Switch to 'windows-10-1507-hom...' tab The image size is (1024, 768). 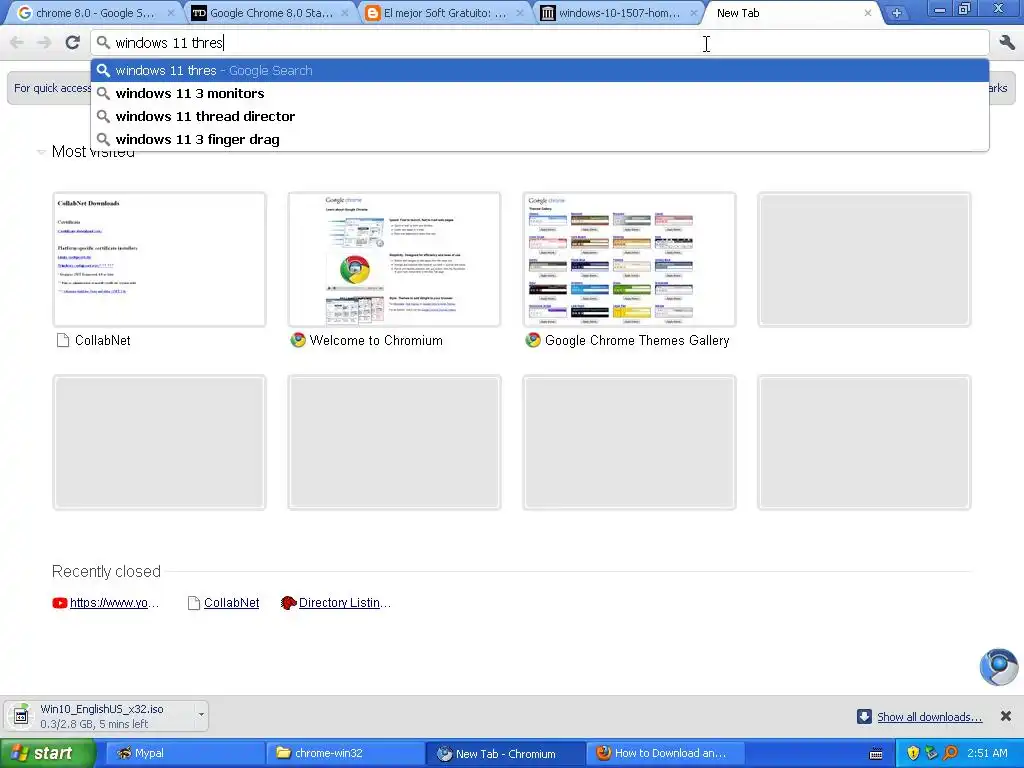point(619,13)
